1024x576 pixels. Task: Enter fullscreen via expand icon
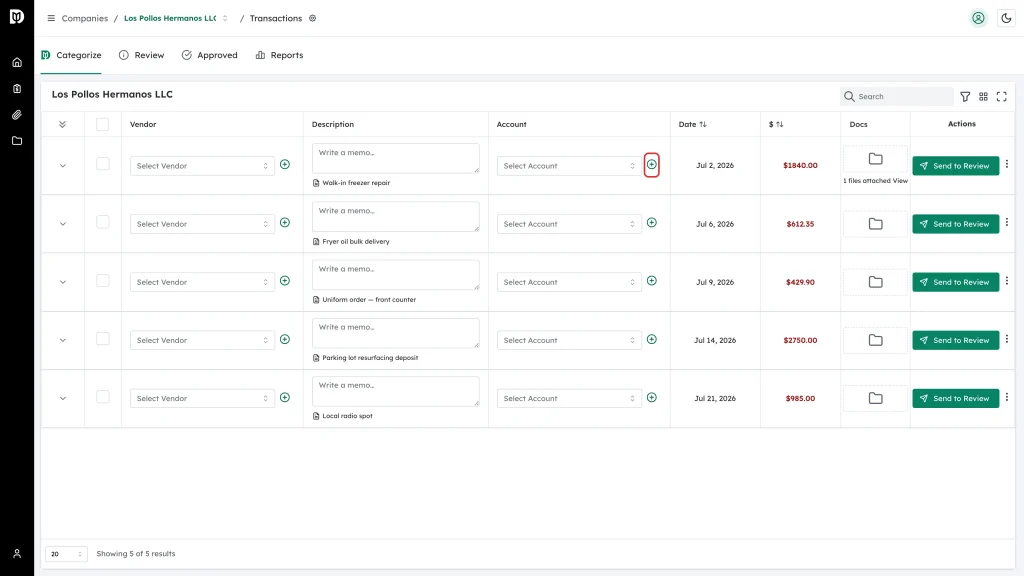pos(1002,97)
